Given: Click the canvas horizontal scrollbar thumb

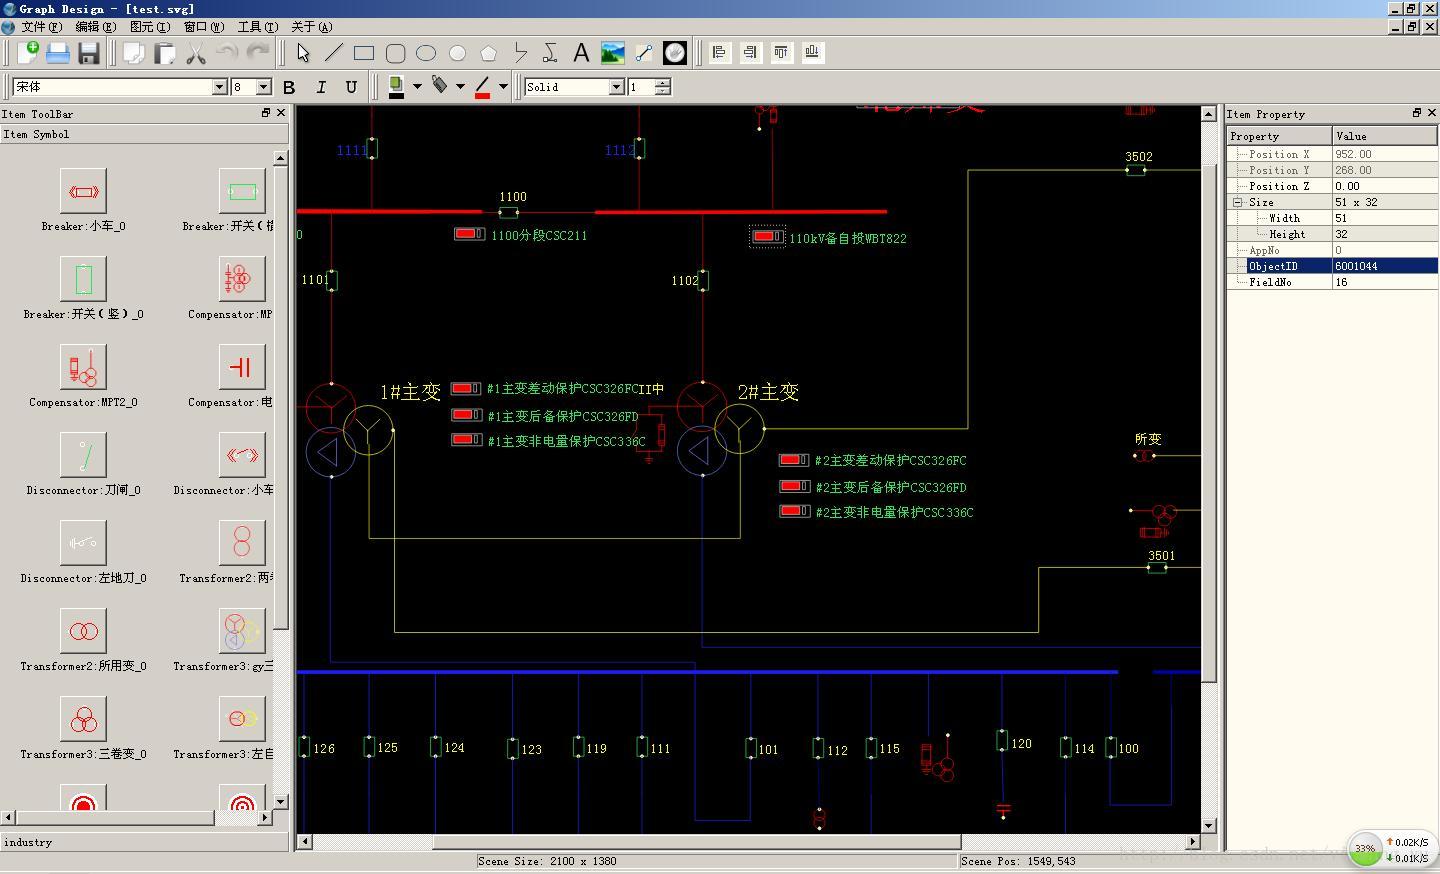Looking at the screenshot, I should tap(696, 842).
